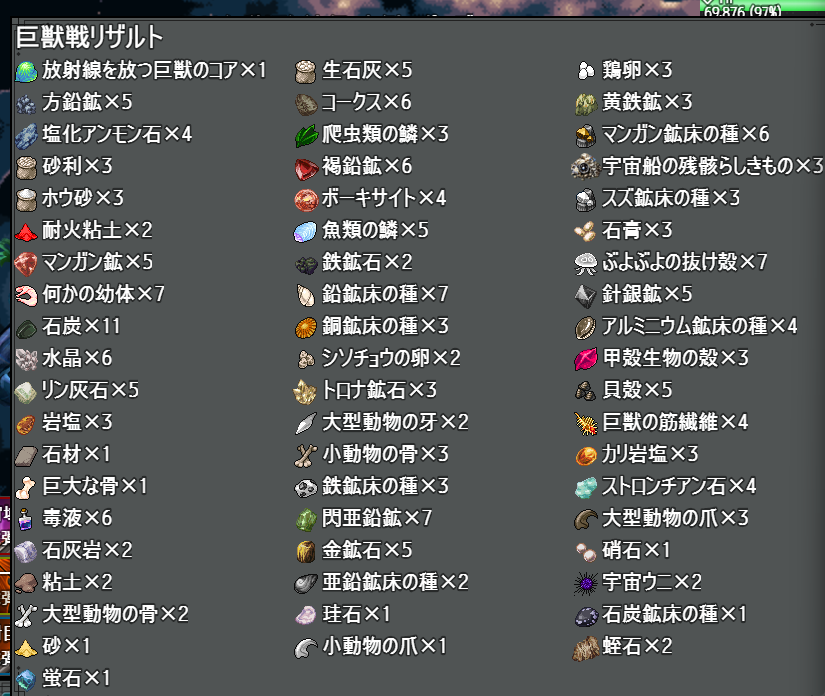Select the 蛍石×1 entry
Image resolution: width=825 pixels, height=696 pixels.
point(63,679)
